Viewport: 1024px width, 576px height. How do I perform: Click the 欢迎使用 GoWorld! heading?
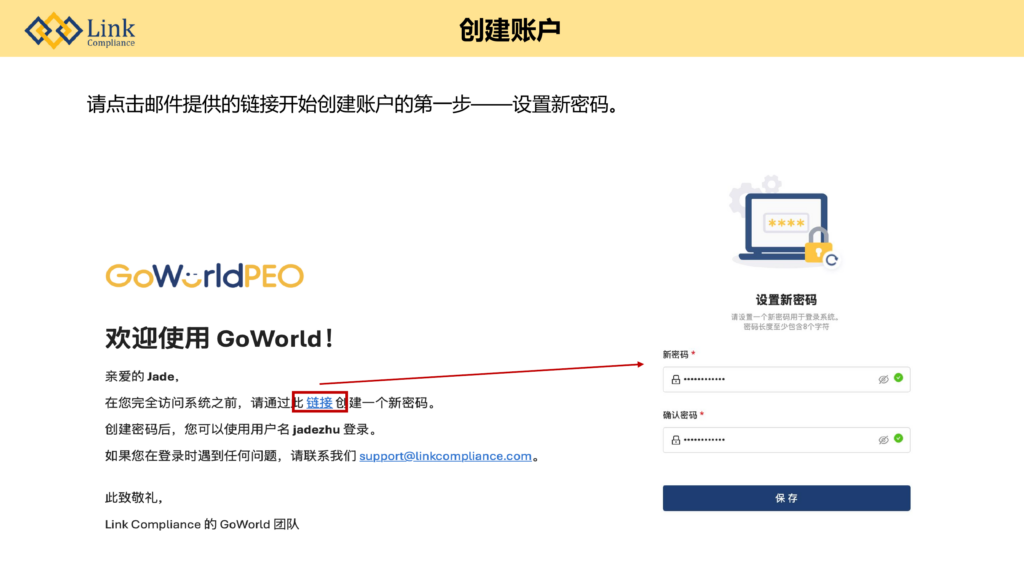click(x=219, y=339)
